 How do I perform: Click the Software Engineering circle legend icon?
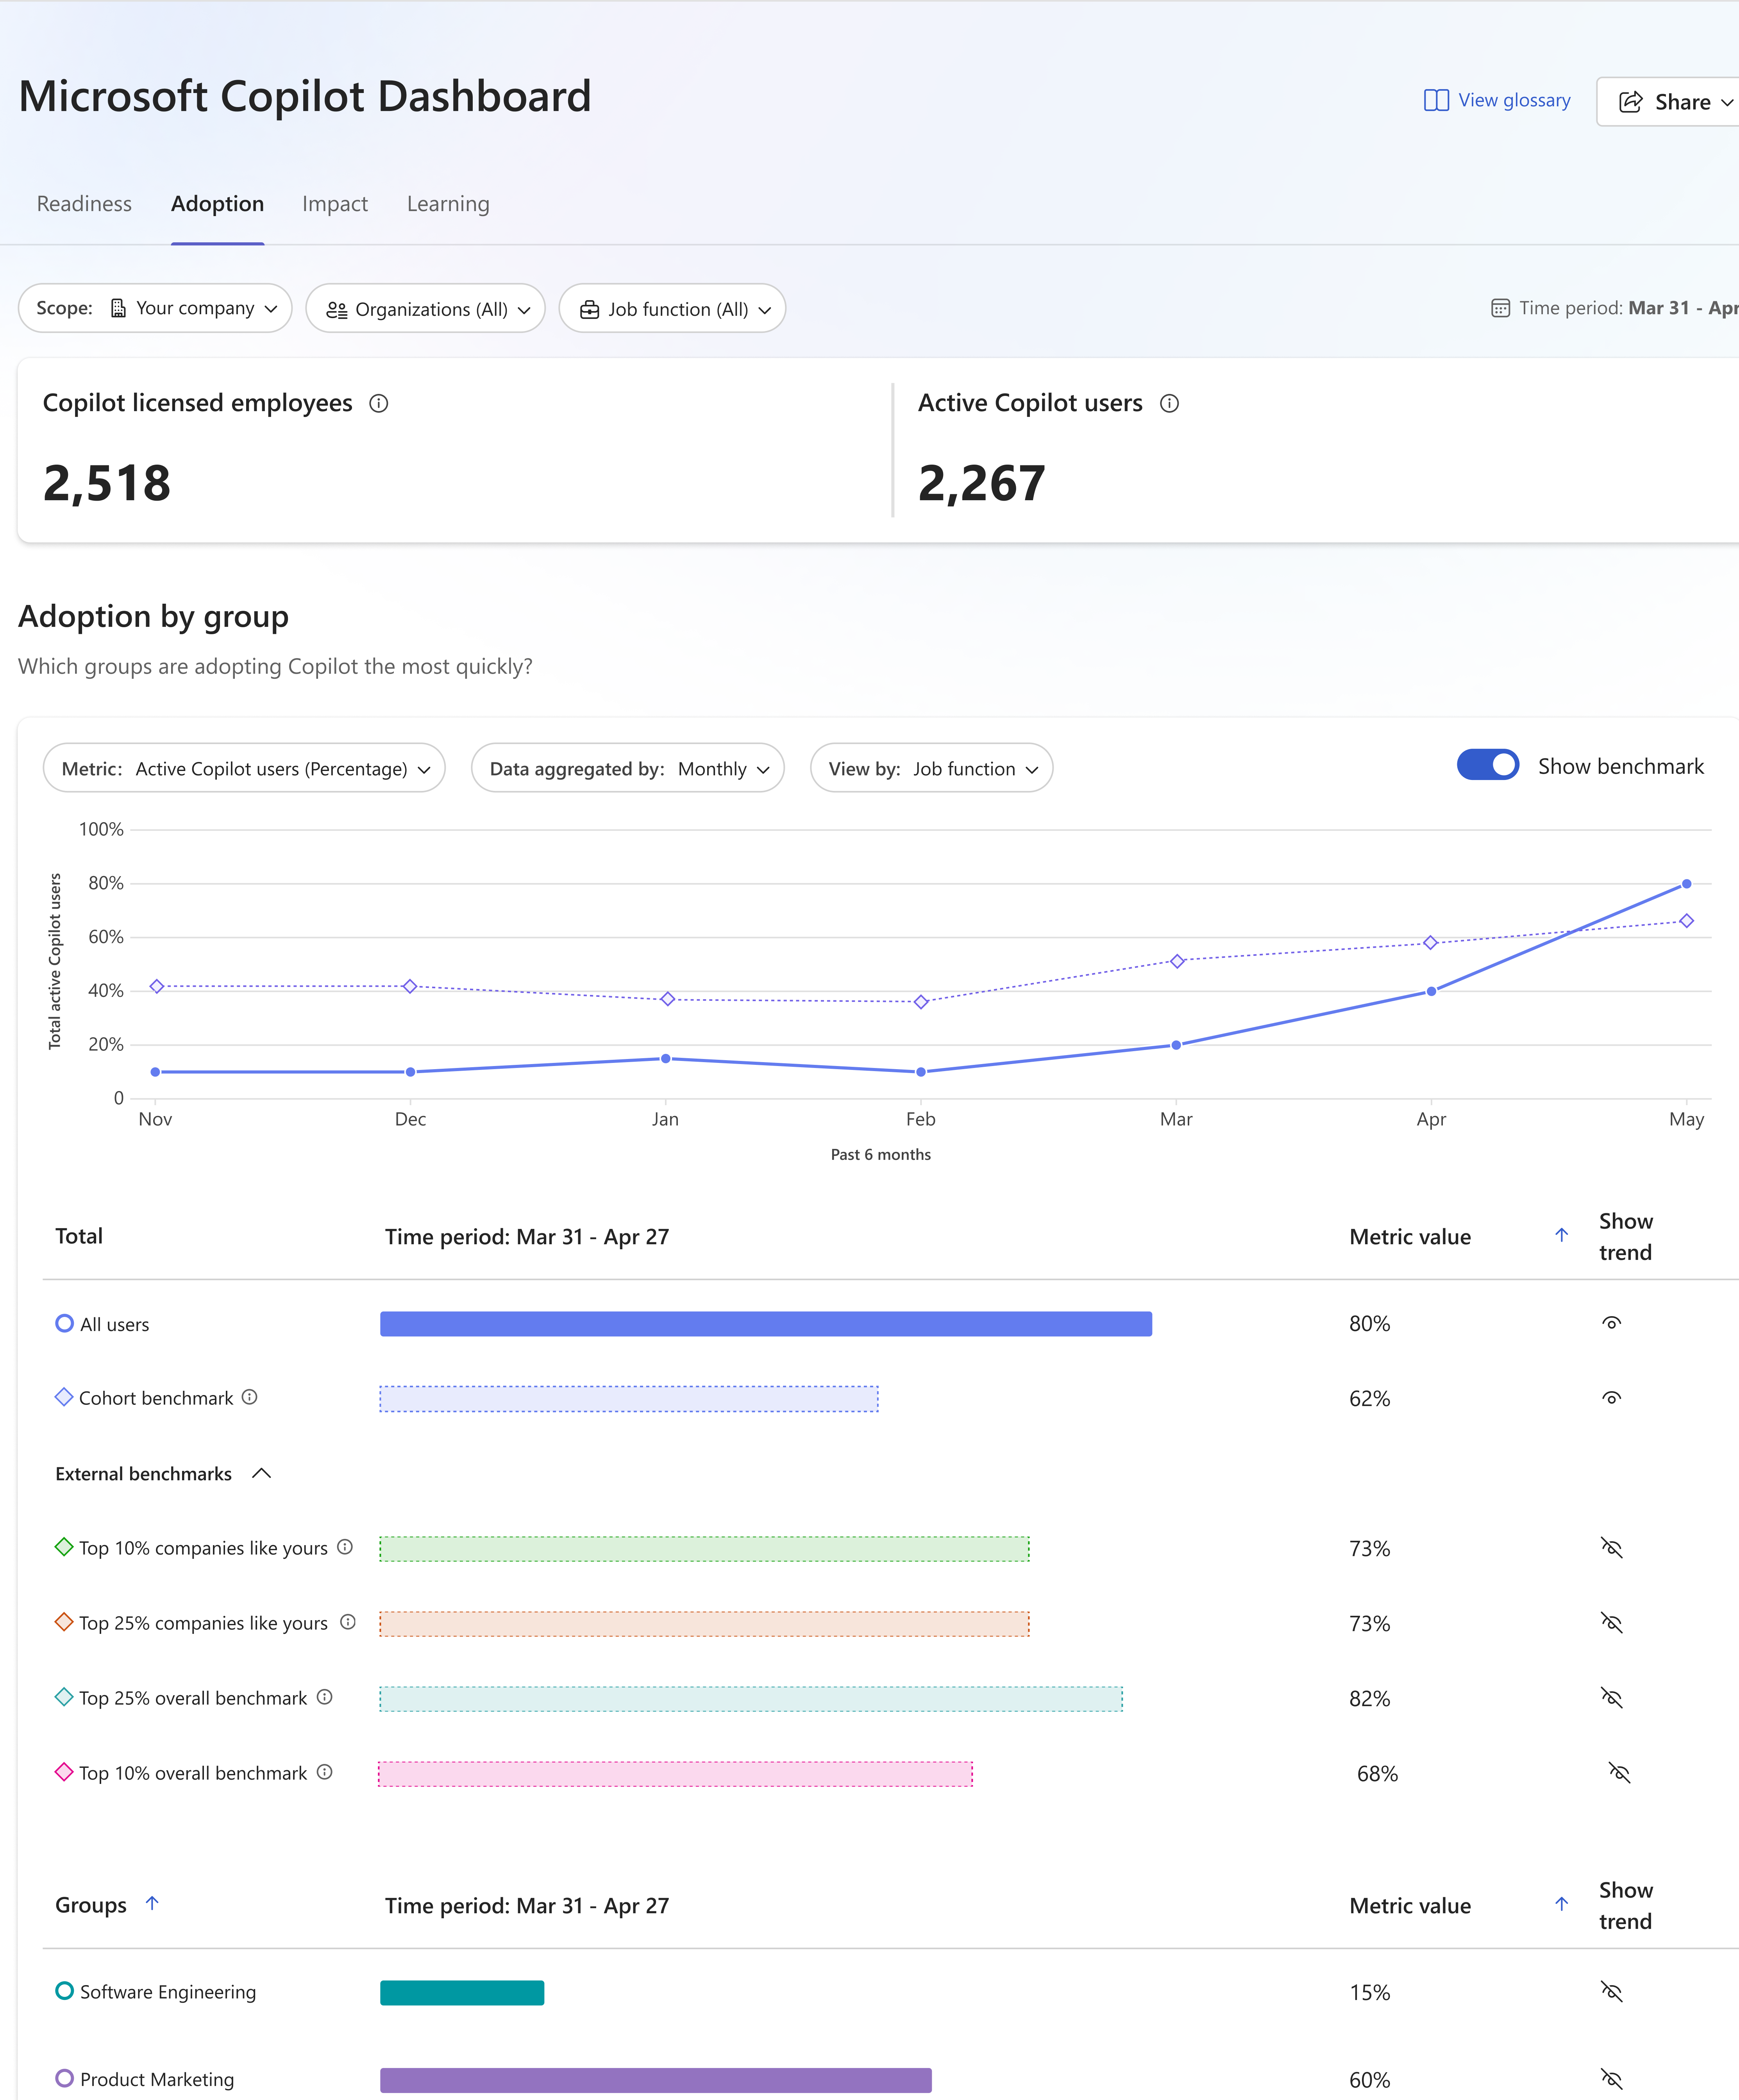[x=64, y=1991]
